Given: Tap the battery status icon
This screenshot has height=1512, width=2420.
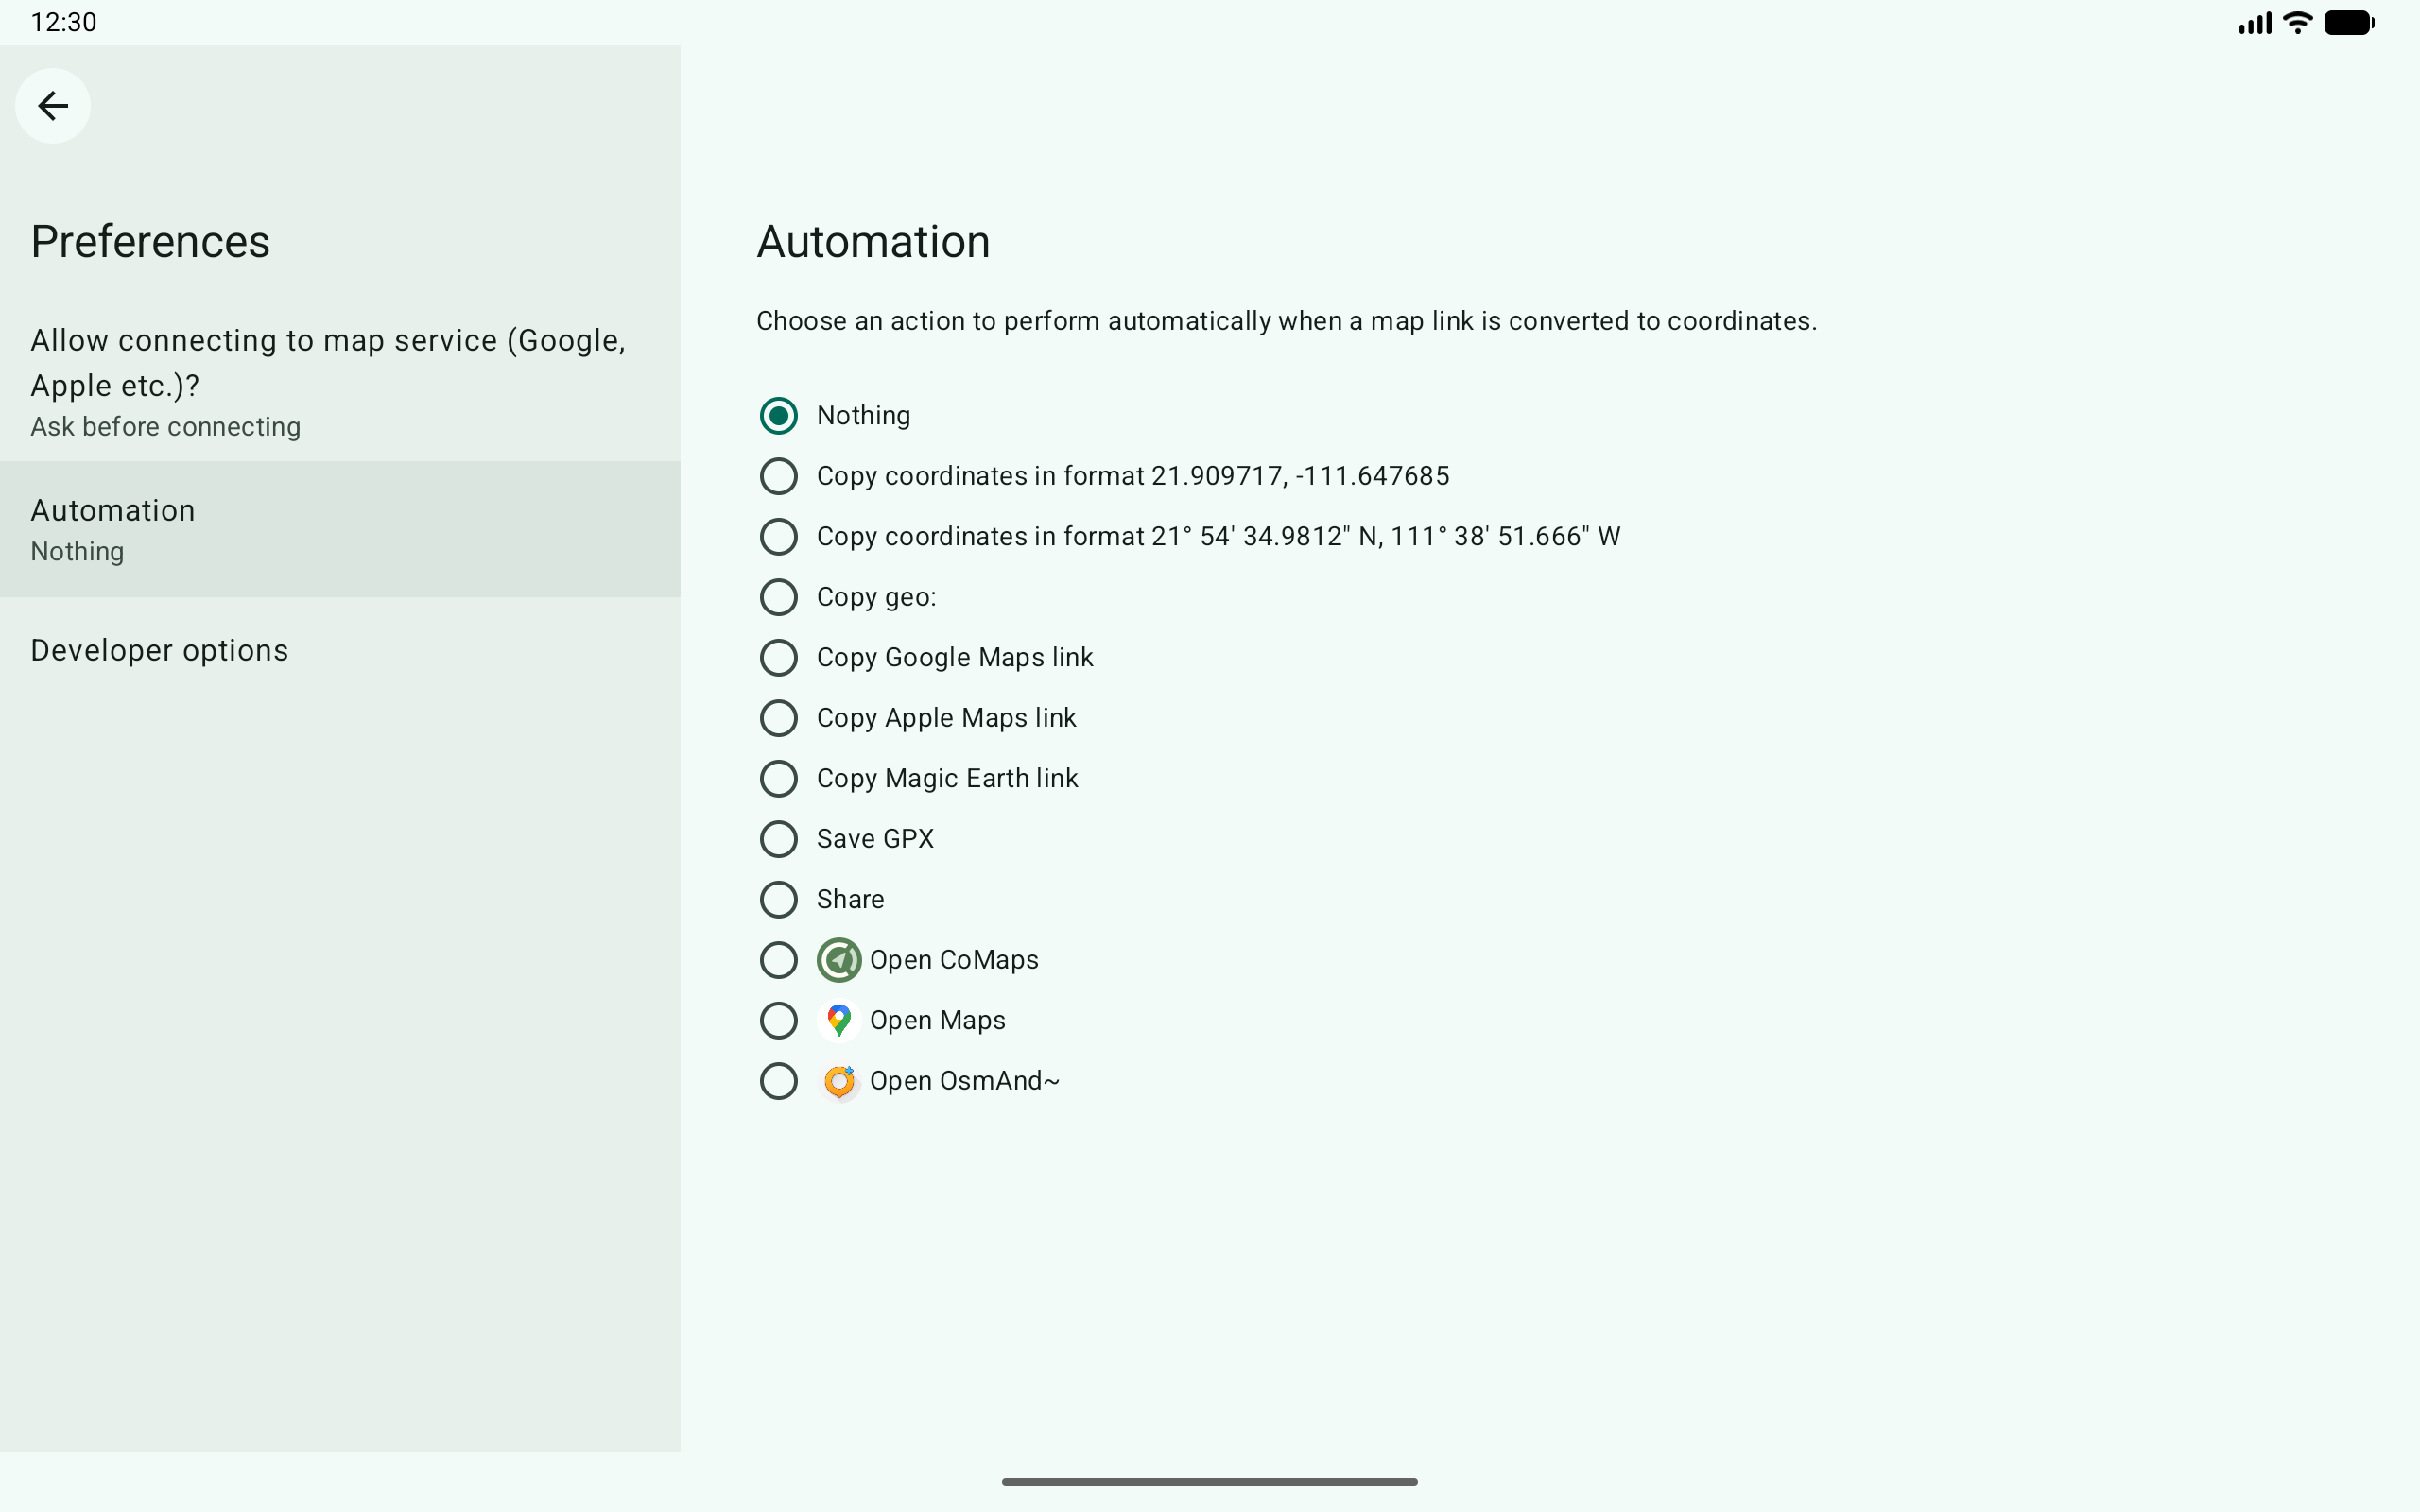Looking at the screenshot, I should [x=2348, y=23].
